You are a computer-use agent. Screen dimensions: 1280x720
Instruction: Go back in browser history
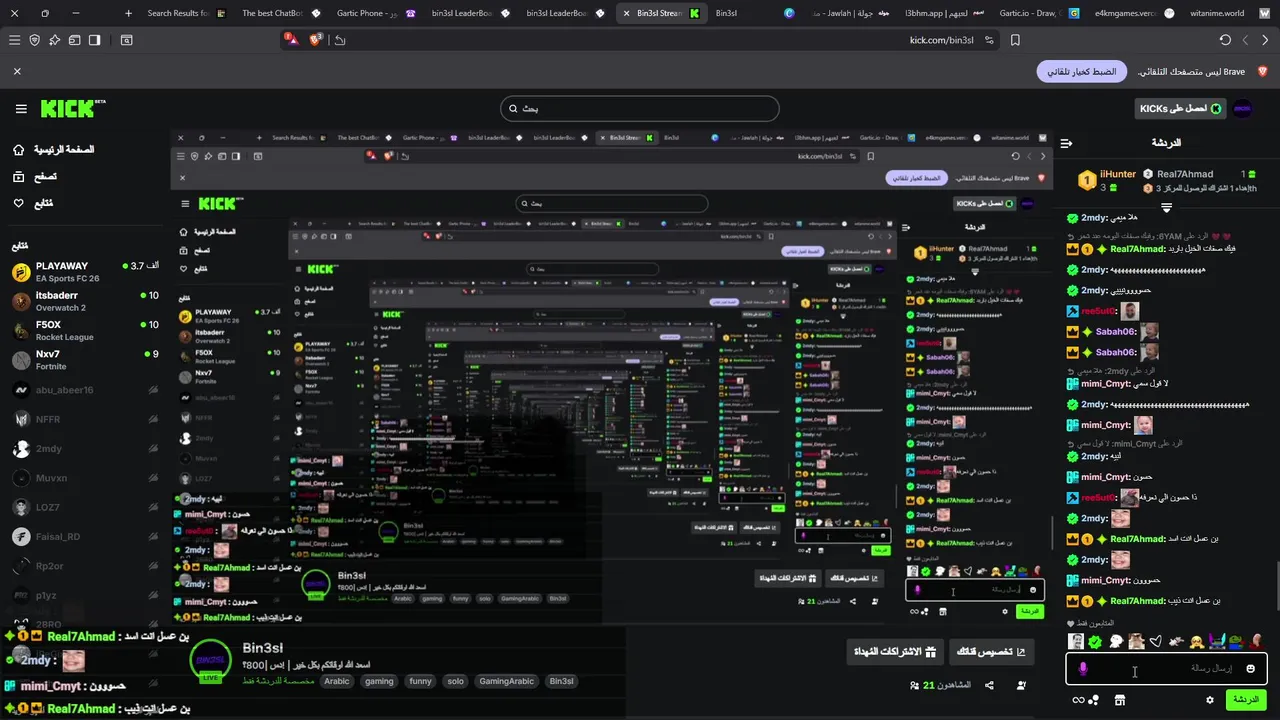tap(1265, 40)
